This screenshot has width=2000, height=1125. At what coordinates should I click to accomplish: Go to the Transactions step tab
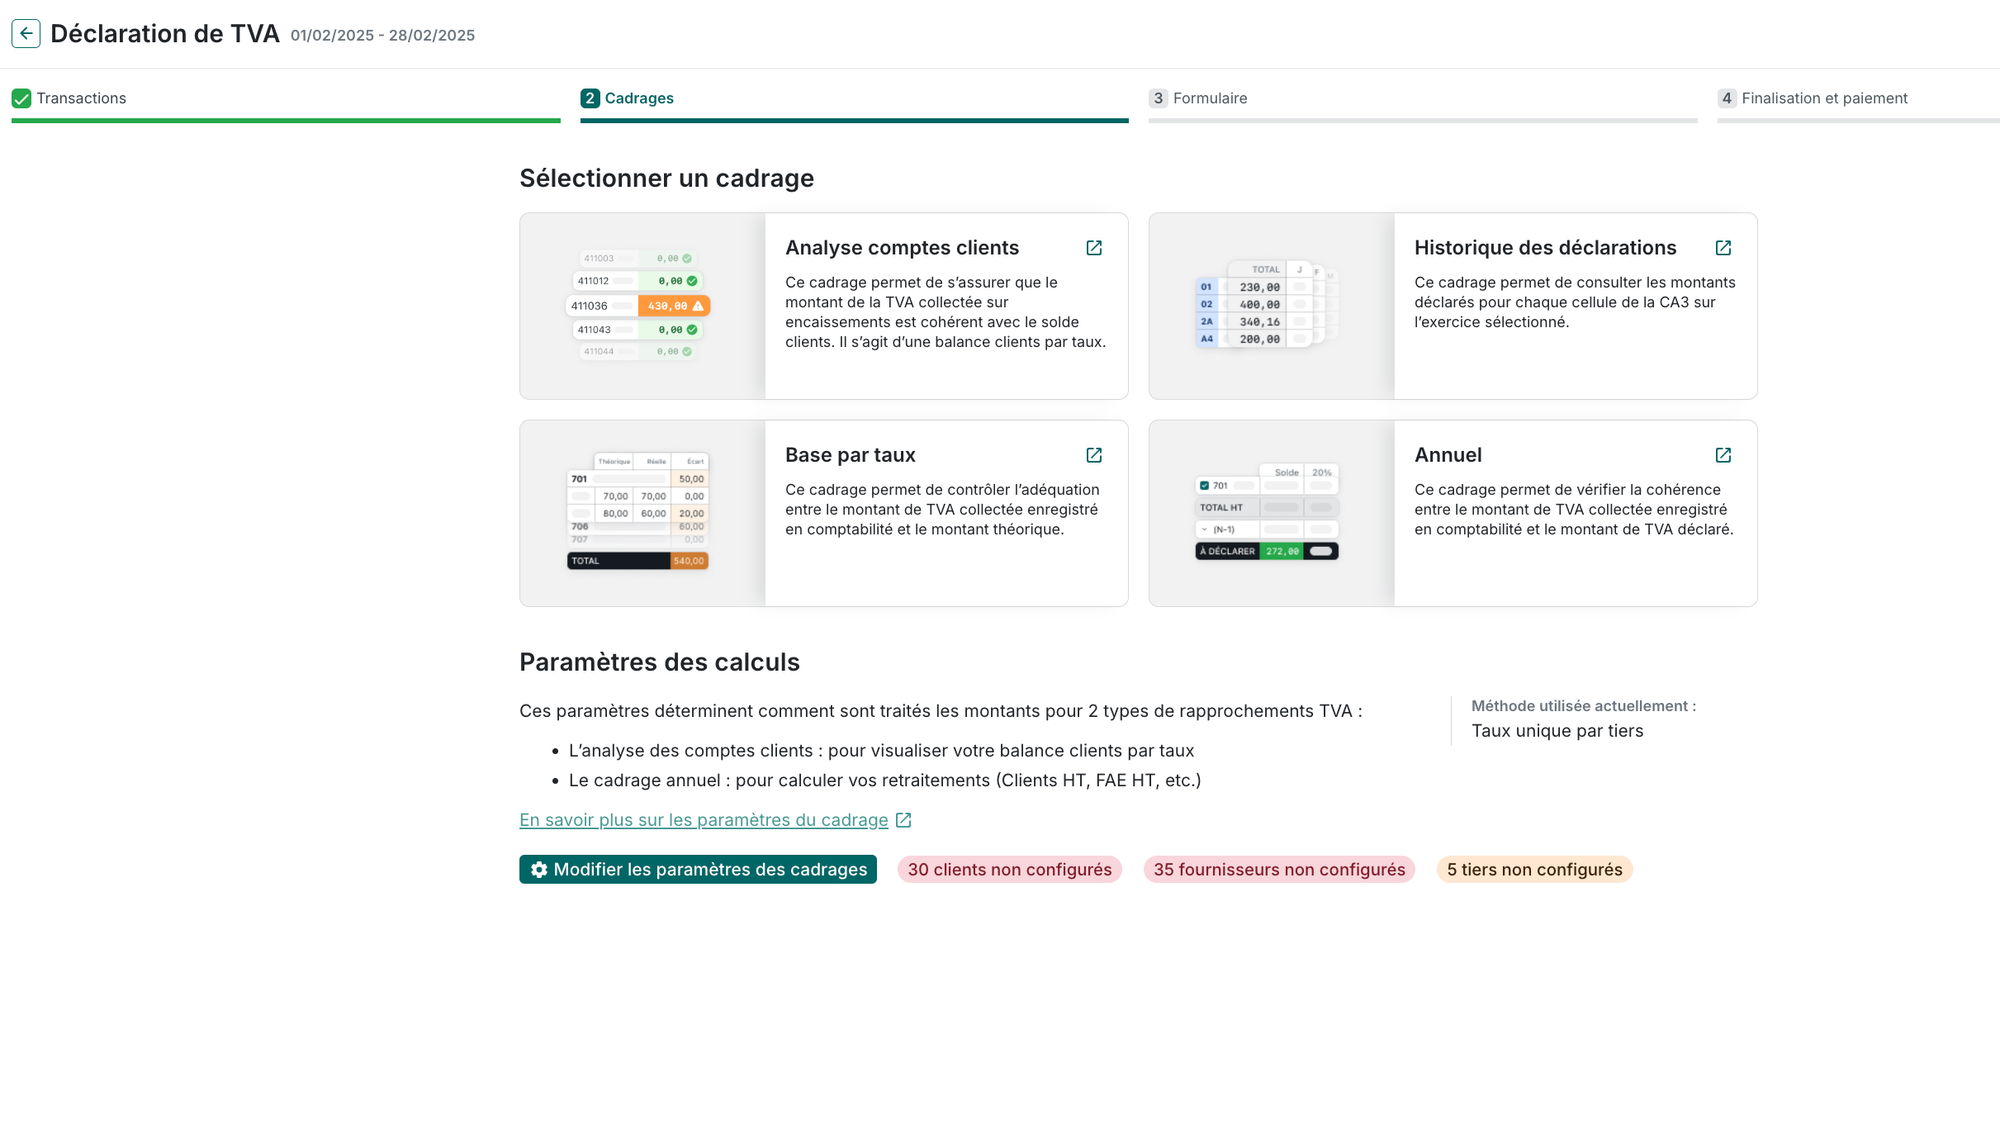81,98
